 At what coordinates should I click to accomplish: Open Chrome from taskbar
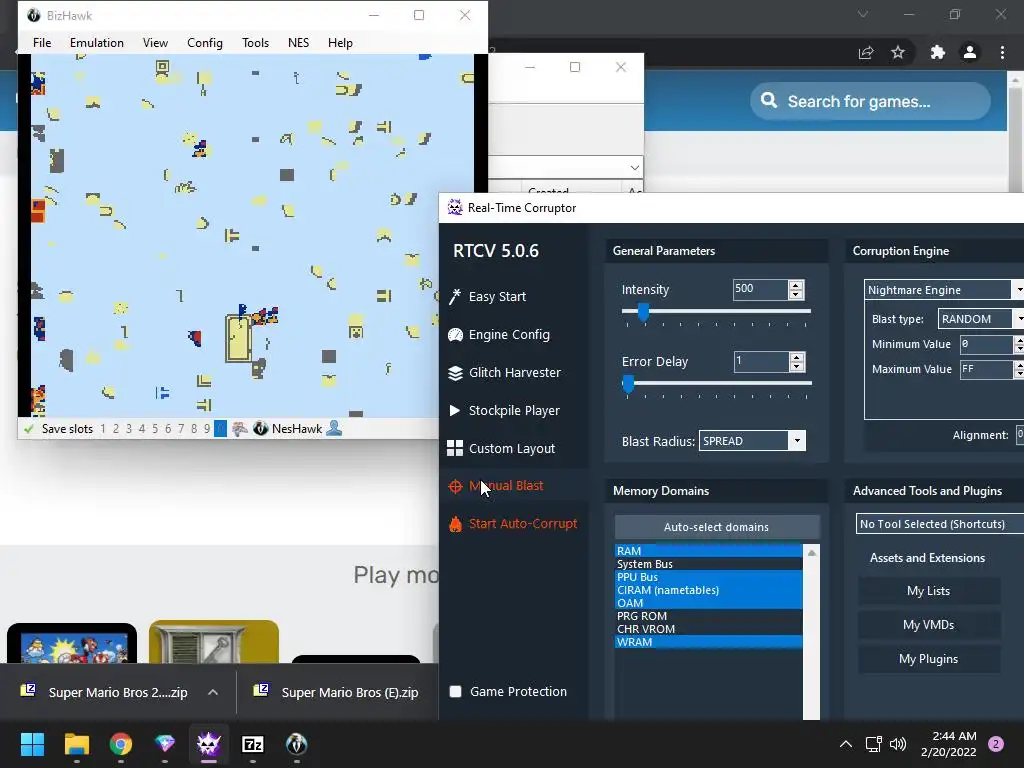point(121,744)
